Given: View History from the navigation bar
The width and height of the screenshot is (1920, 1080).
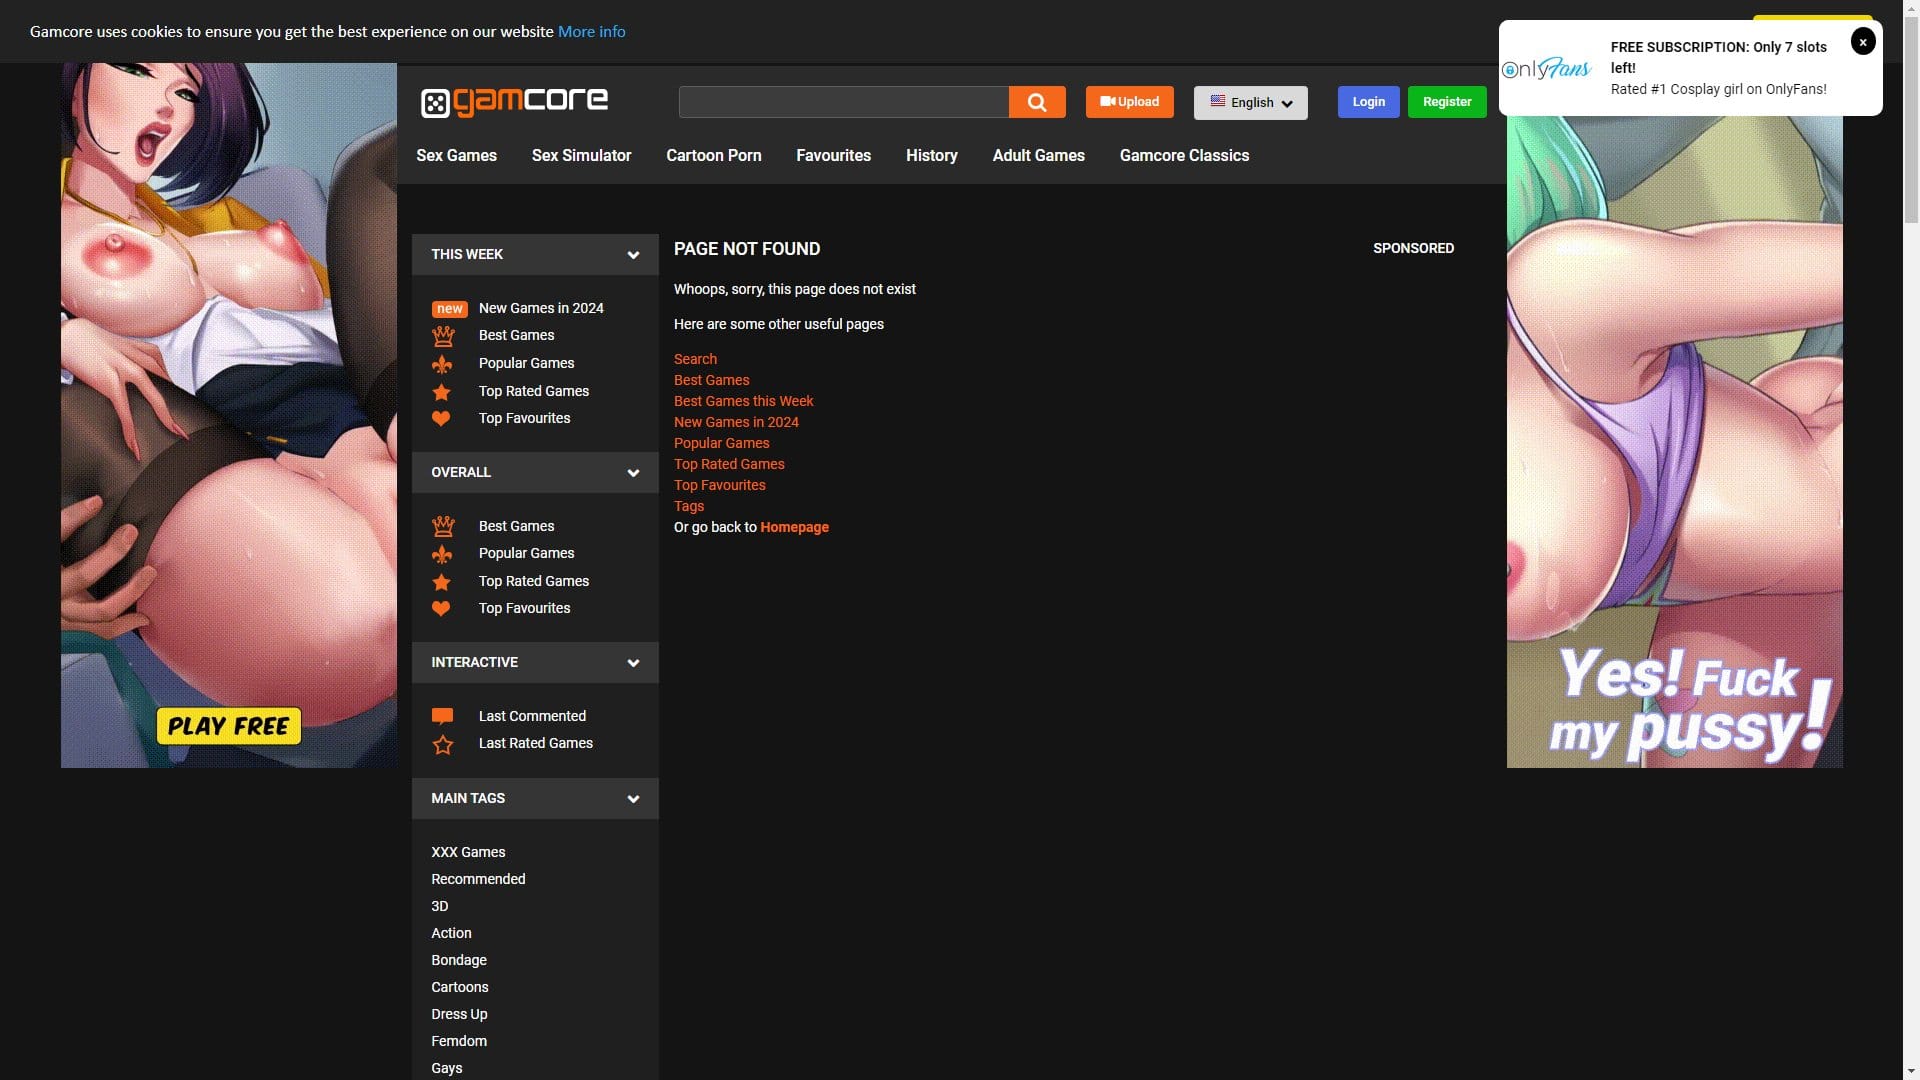Looking at the screenshot, I should click(x=931, y=156).
